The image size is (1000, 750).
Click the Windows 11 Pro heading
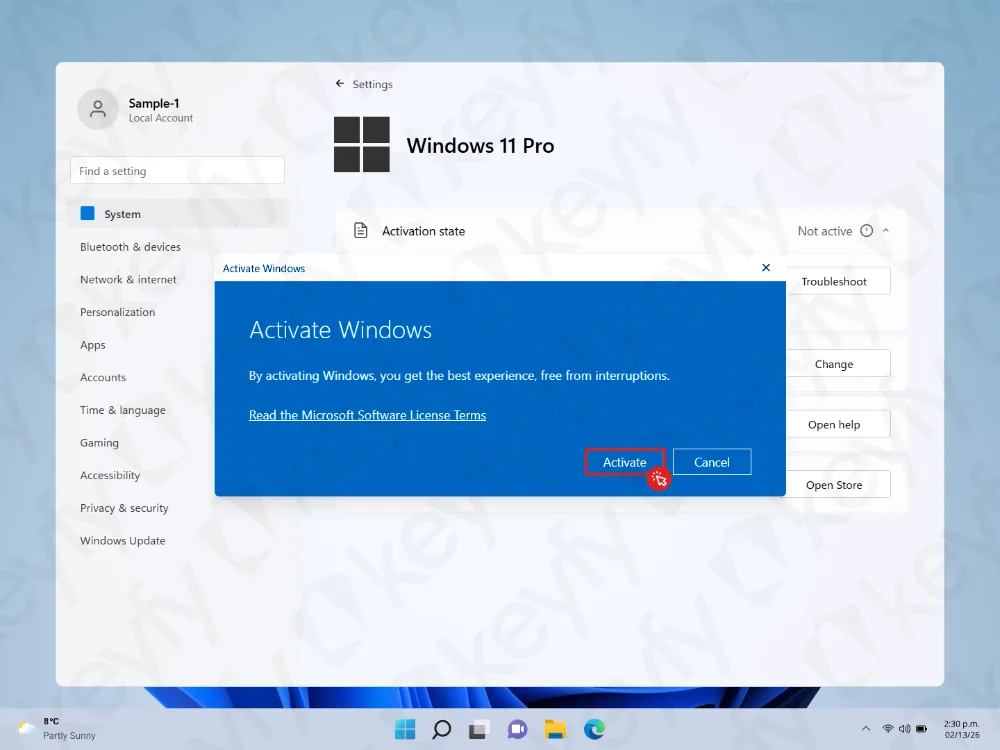pos(480,145)
